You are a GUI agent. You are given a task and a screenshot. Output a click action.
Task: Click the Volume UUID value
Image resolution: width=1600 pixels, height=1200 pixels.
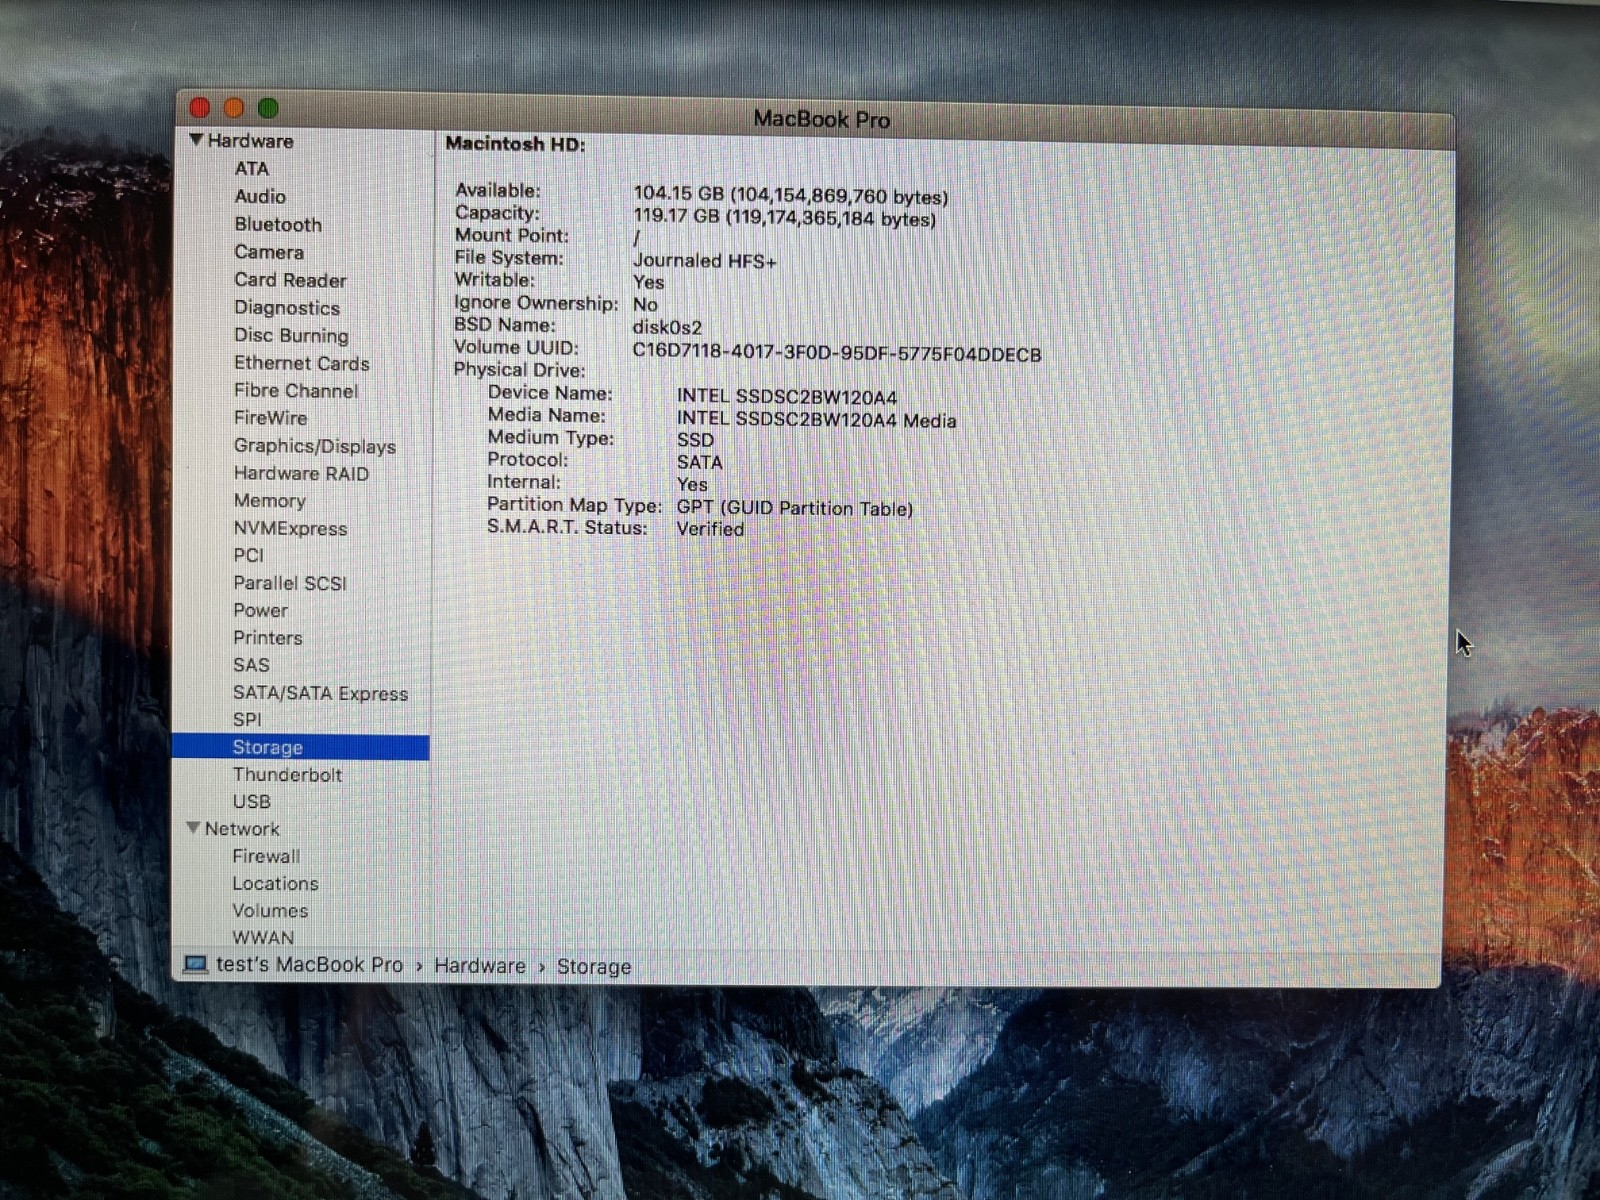tap(837, 354)
